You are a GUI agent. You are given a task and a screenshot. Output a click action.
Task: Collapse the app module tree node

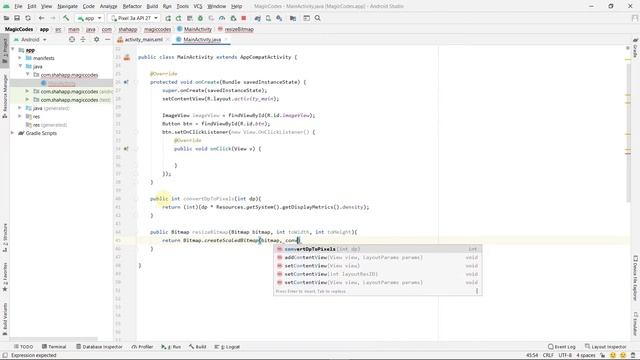pyautogui.click(x=13, y=50)
